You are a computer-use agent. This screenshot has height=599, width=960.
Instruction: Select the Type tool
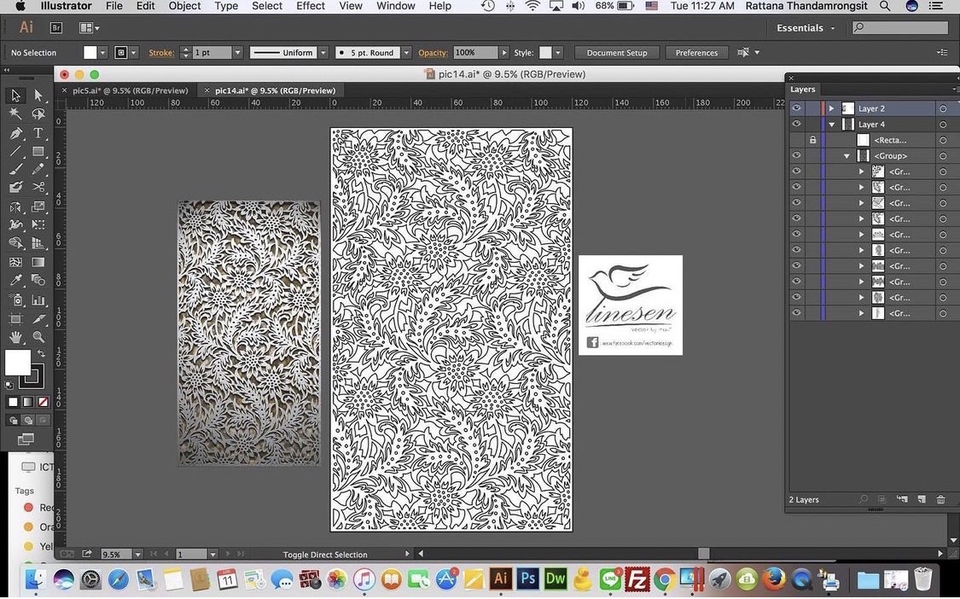(37, 131)
